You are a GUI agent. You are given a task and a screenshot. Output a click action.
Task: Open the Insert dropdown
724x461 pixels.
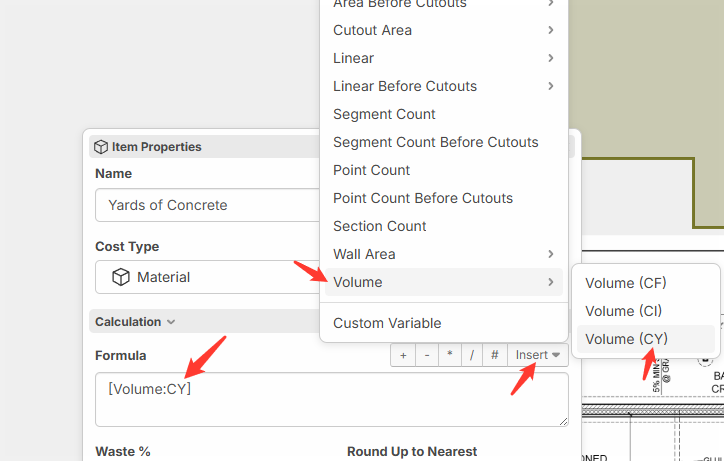click(537, 355)
